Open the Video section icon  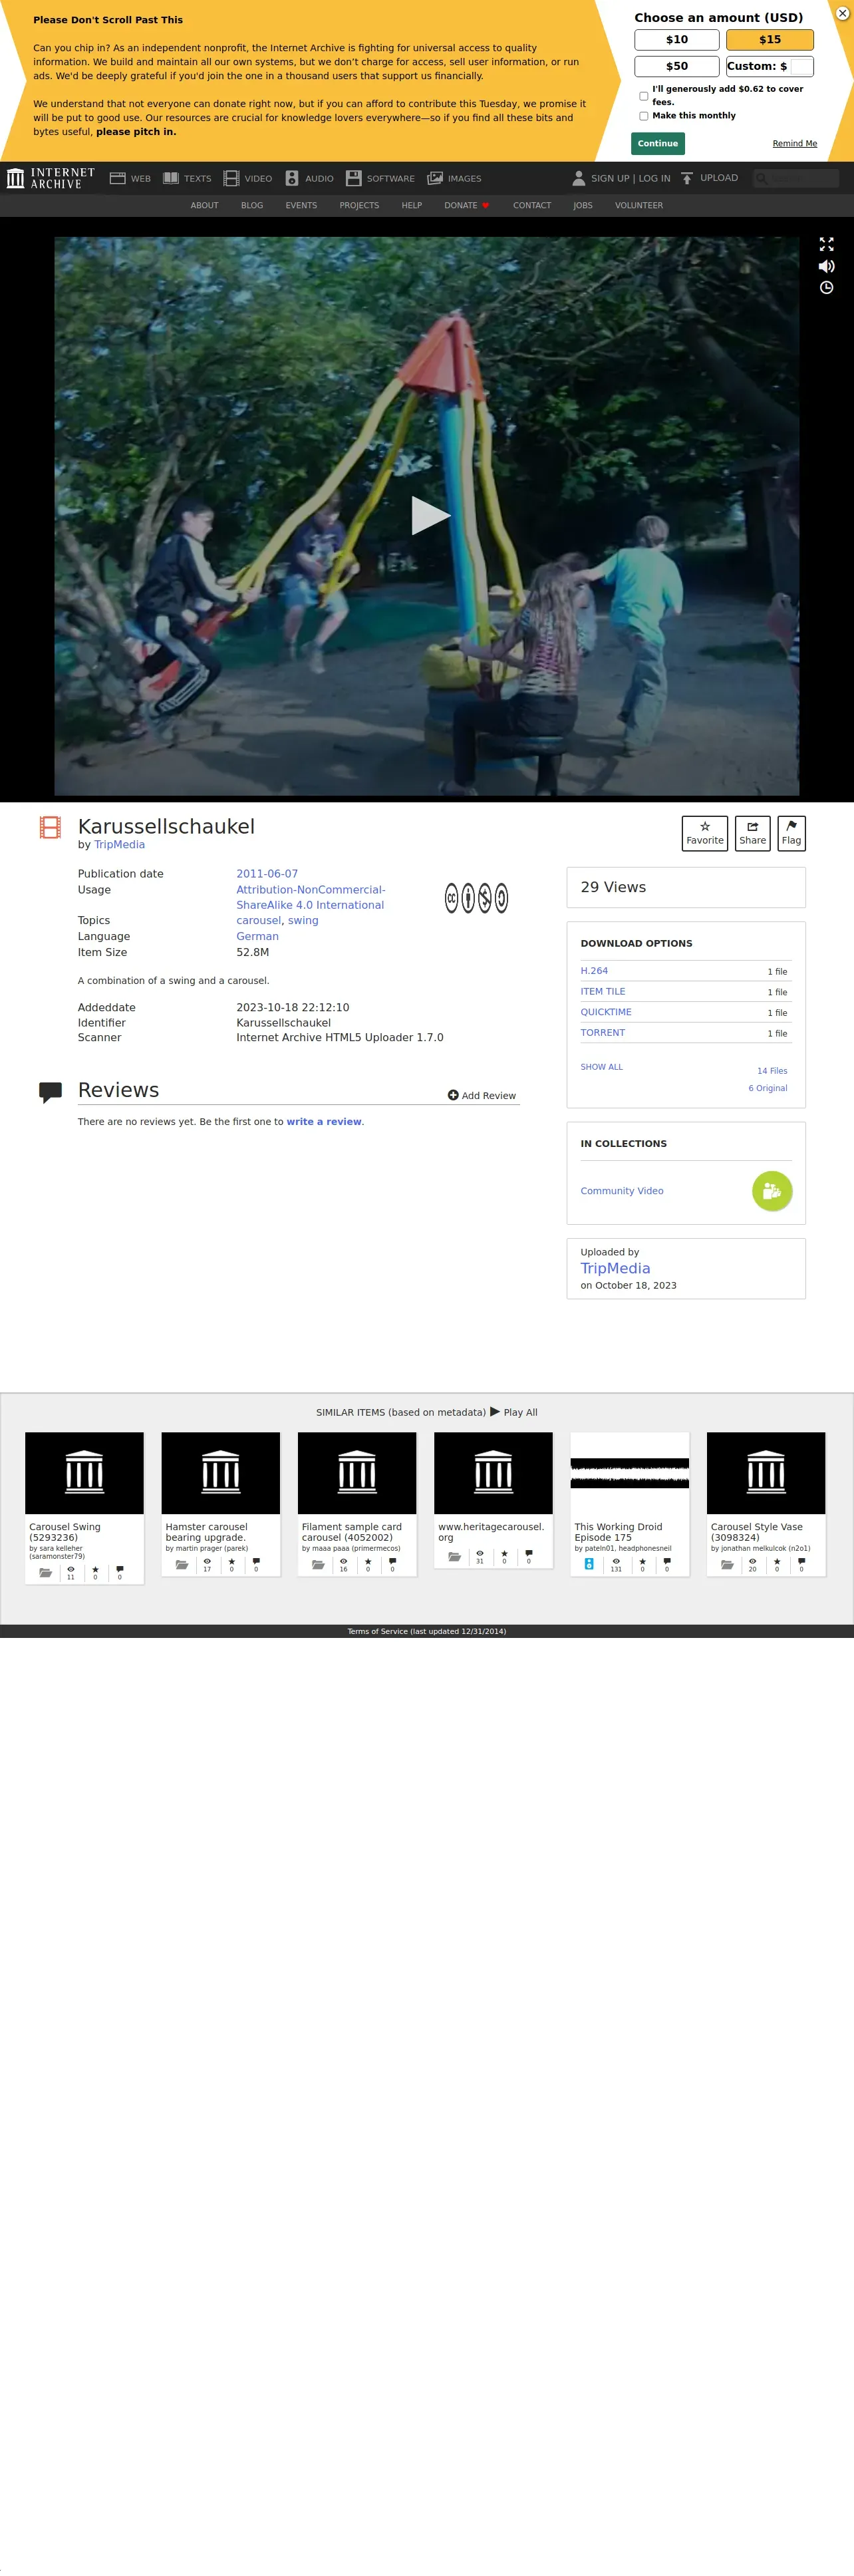tap(231, 178)
